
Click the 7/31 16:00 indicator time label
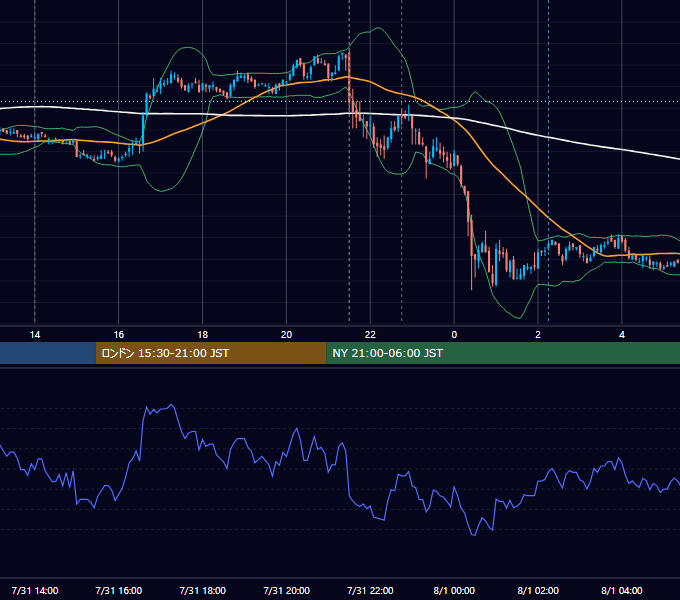(118, 590)
